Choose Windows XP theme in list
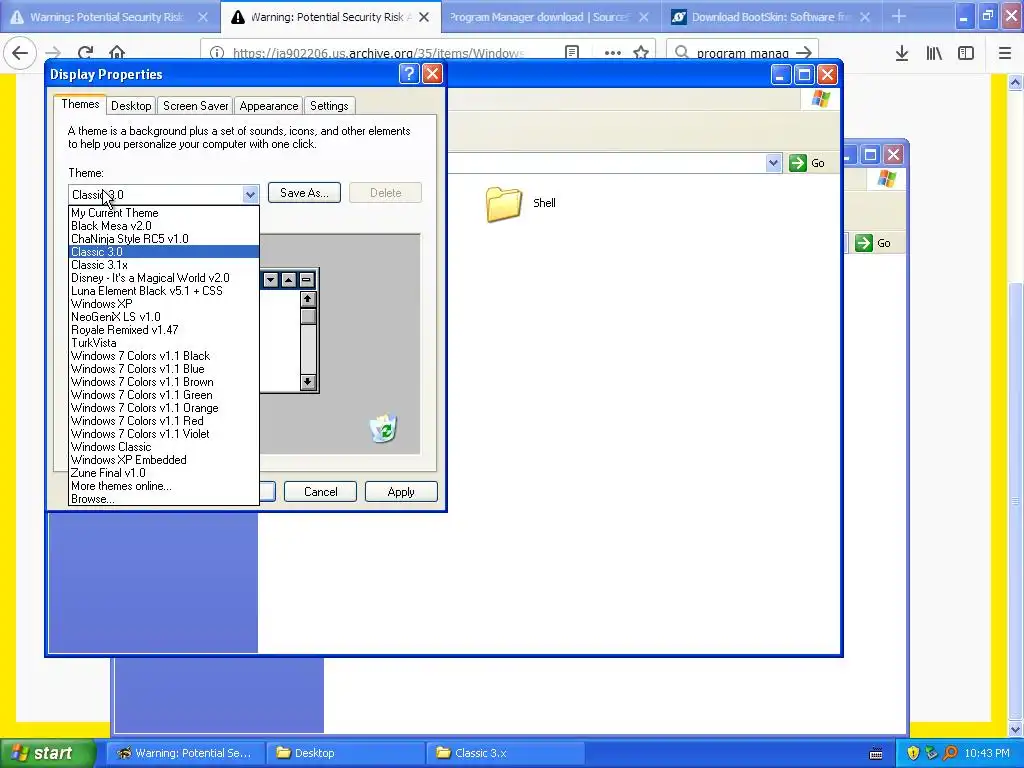The width and height of the screenshot is (1024, 768). [164, 304]
